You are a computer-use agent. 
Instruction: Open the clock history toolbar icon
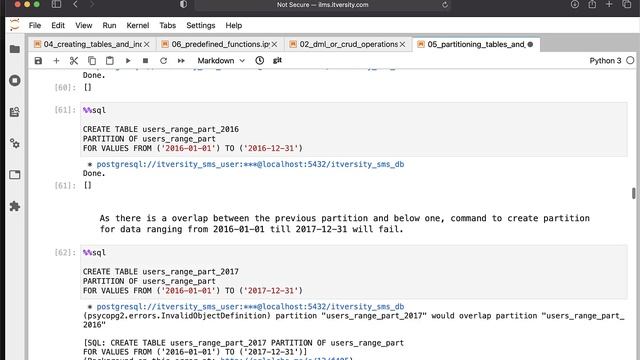point(260,60)
